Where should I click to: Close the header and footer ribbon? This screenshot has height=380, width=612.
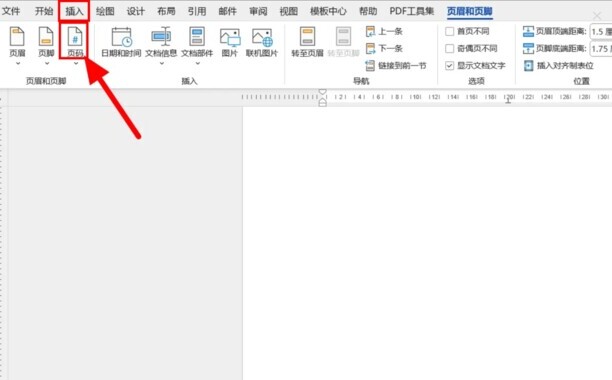[x=597, y=16]
